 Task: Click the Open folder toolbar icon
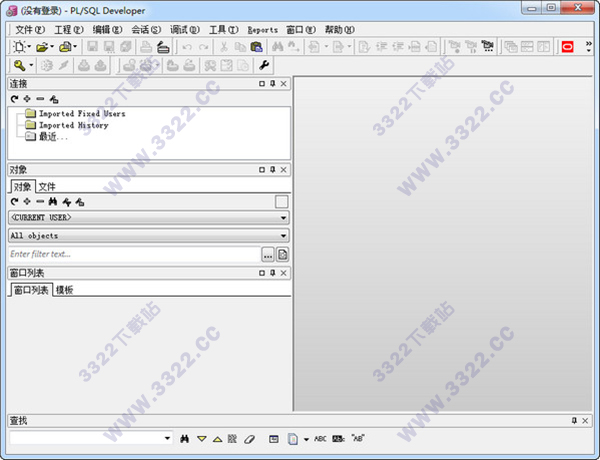pyautogui.click(x=42, y=47)
